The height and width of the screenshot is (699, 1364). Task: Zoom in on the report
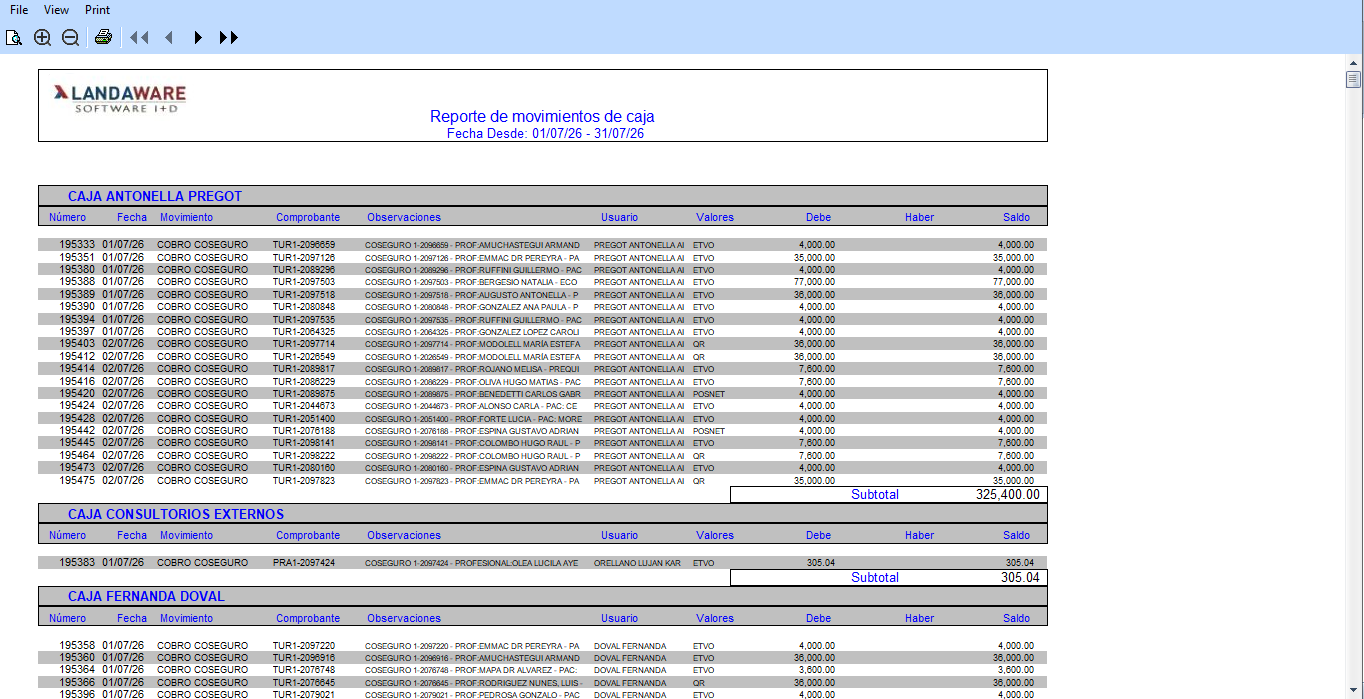(42, 38)
